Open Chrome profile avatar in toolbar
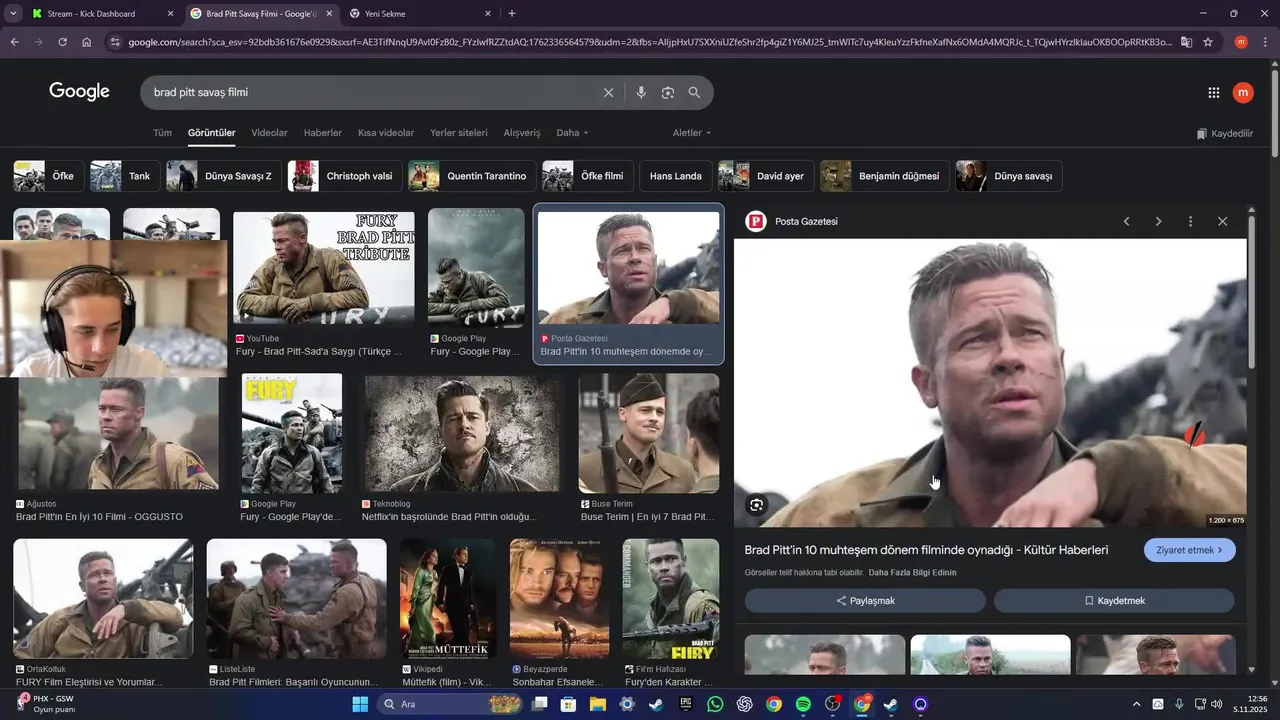Screen dimensions: 1280x720 [x=1241, y=42]
